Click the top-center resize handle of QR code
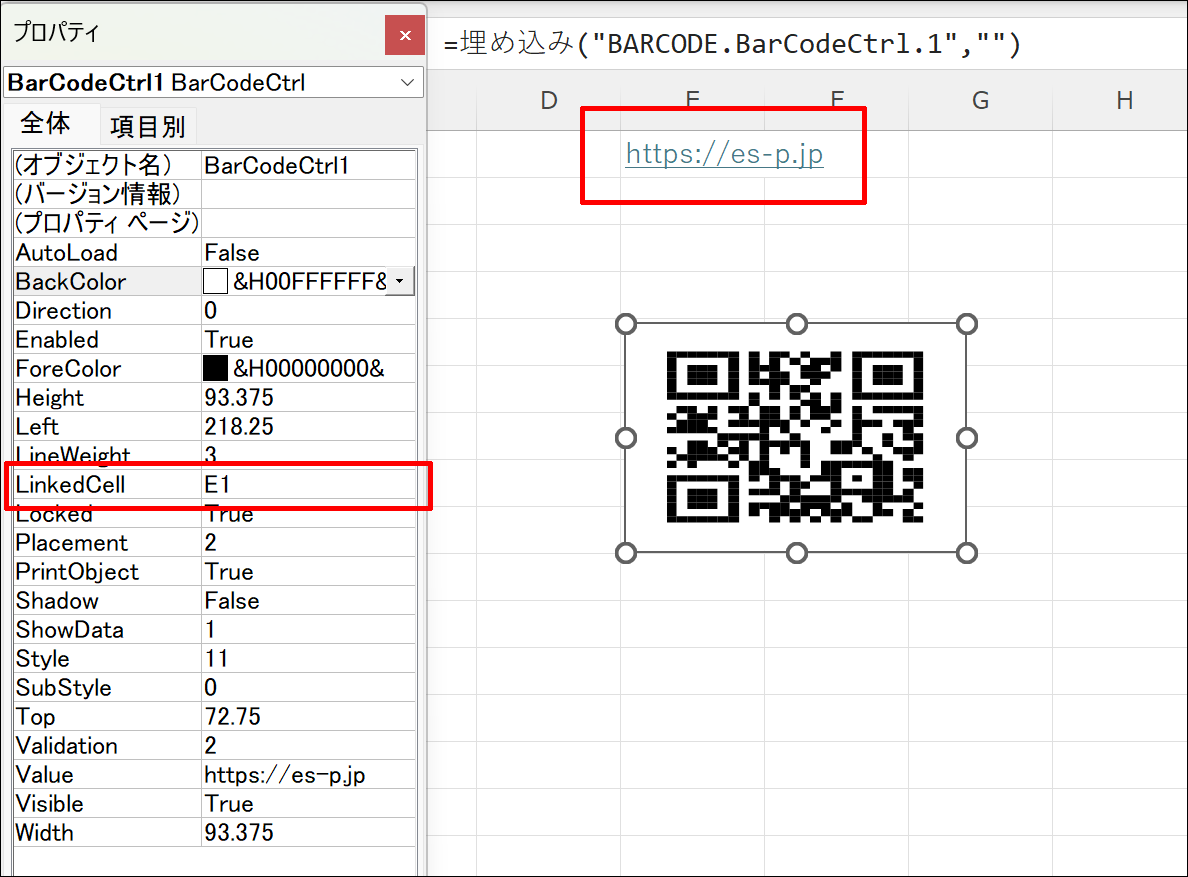 point(796,324)
